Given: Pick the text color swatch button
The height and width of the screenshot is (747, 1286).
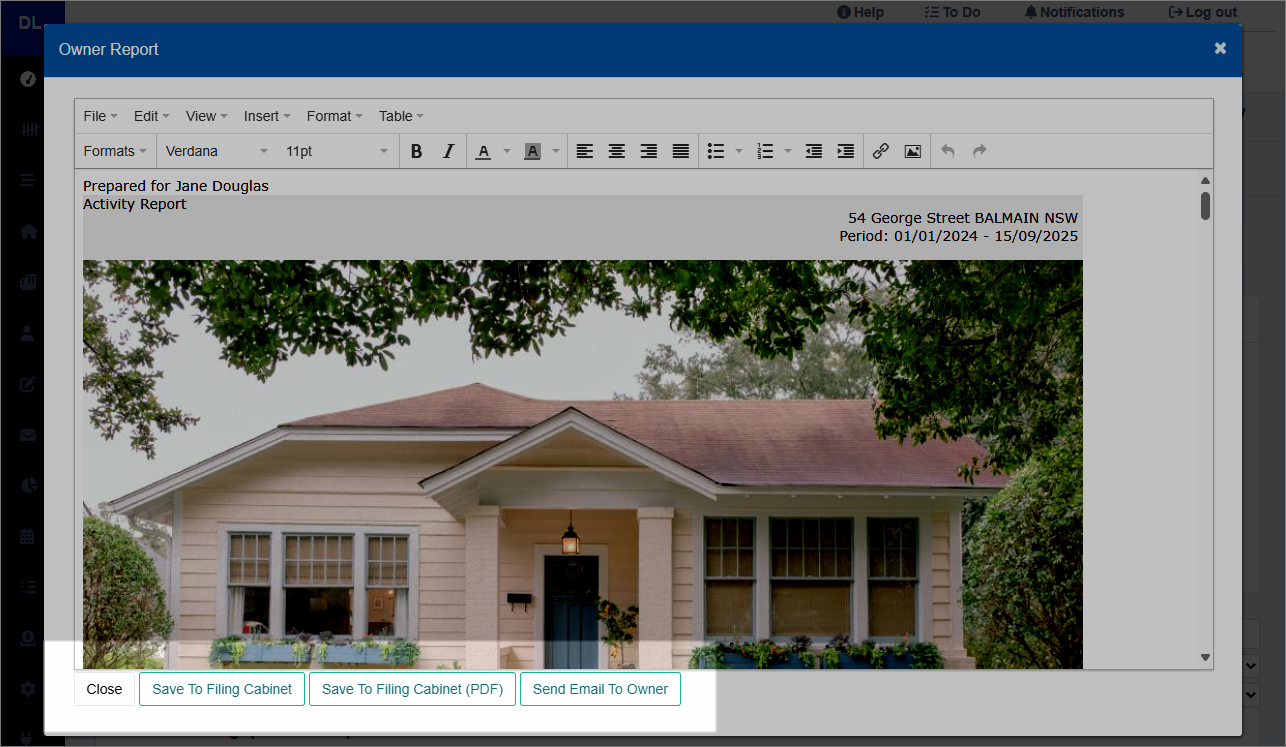Looking at the screenshot, I should coord(483,151).
